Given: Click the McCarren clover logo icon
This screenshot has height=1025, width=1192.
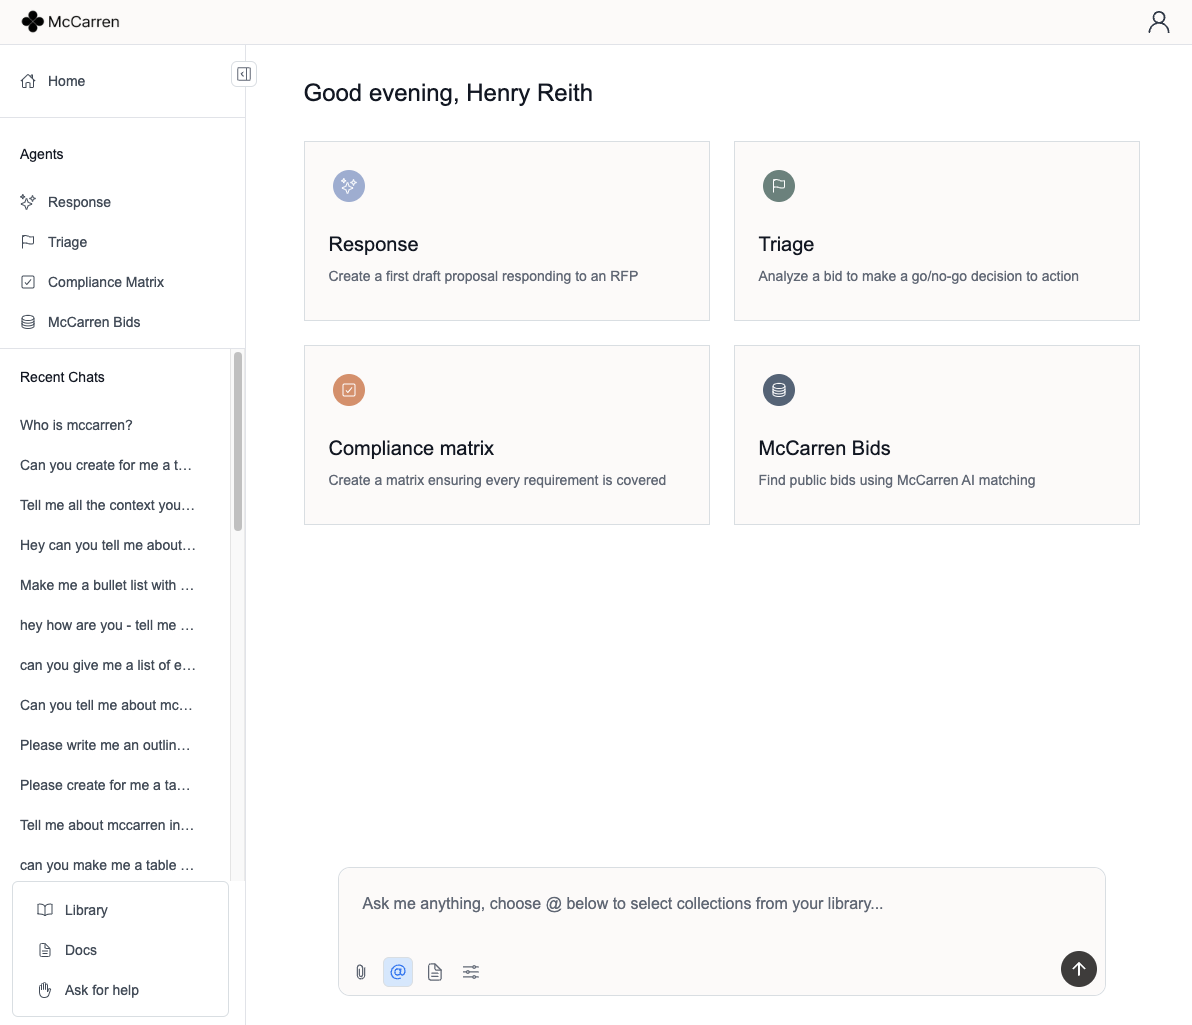Looking at the screenshot, I should click(x=32, y=22).
